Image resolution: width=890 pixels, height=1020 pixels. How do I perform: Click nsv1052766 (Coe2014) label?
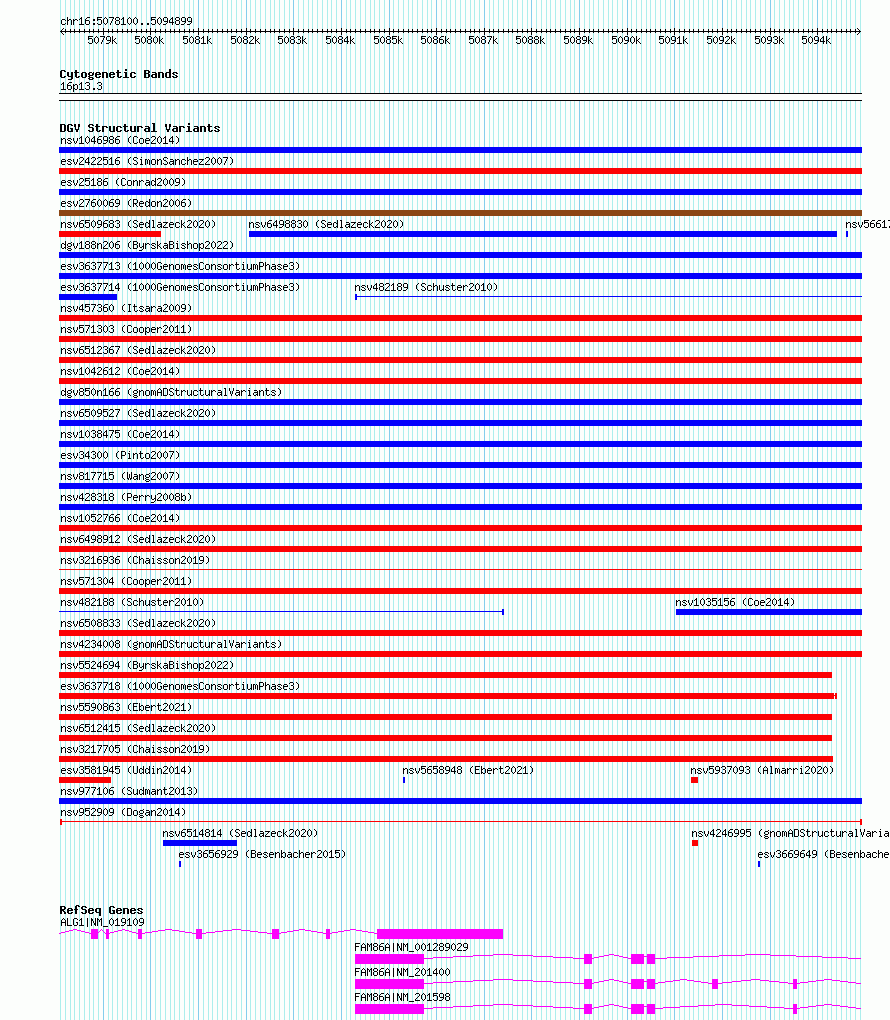click(120, 518)
